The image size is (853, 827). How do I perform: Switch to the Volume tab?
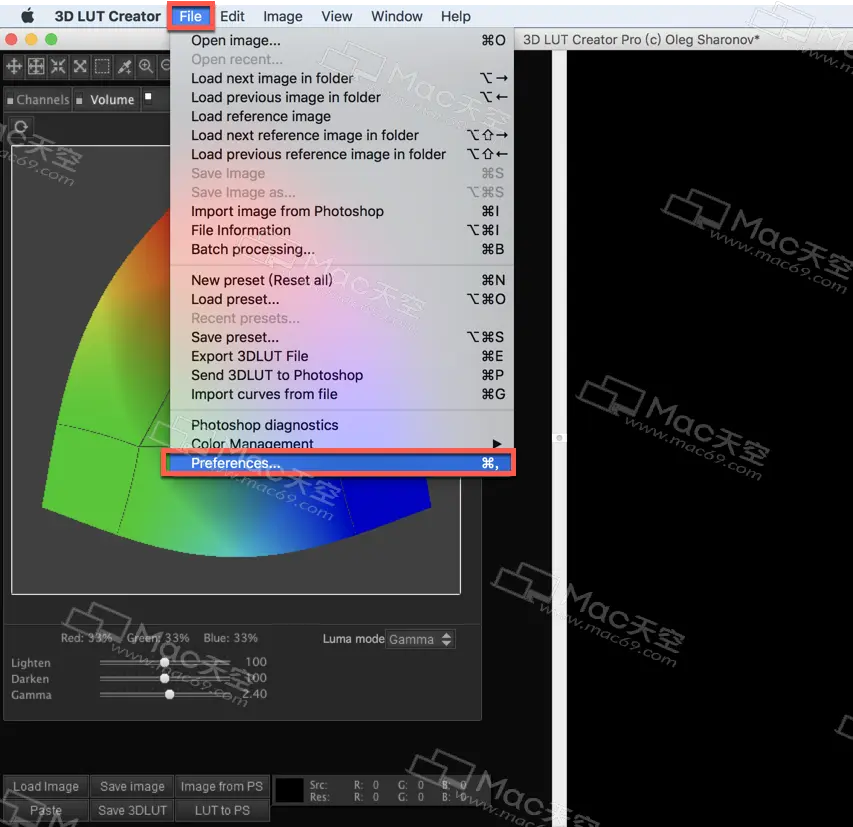tap(107, 100)
